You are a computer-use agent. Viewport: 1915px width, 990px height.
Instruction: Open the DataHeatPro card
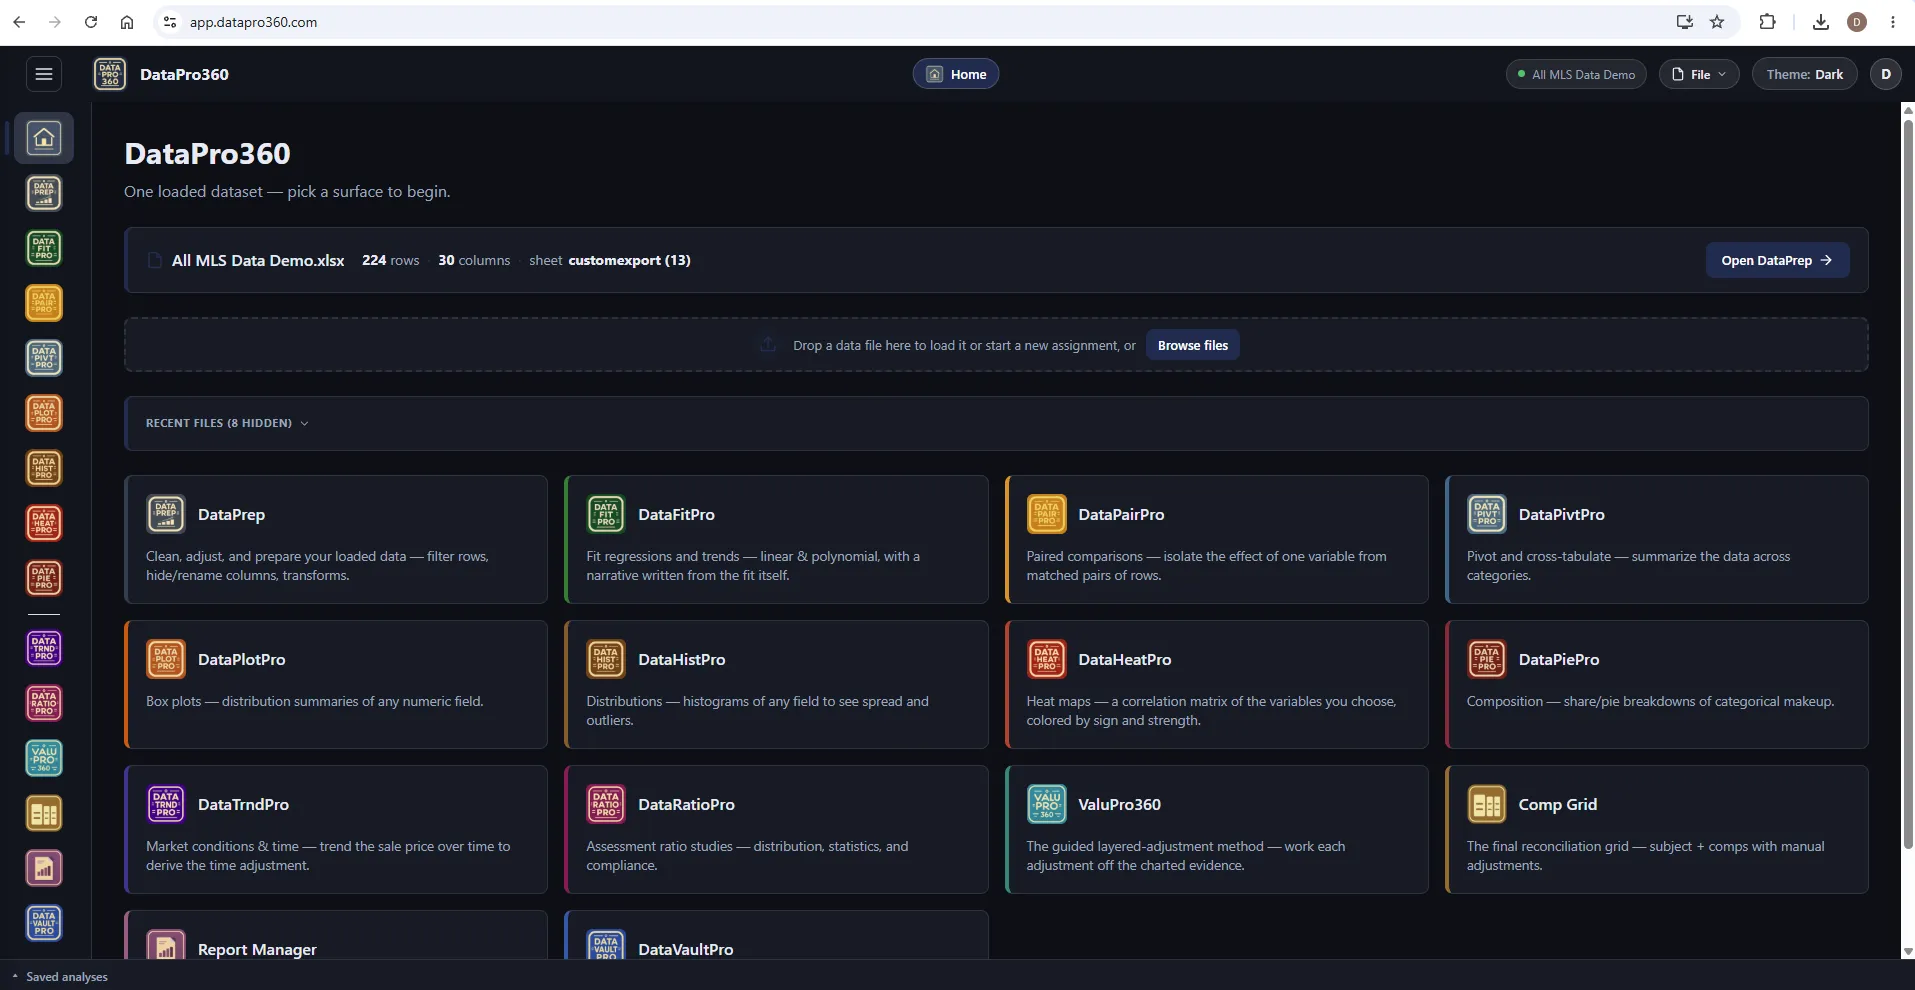1216,684
